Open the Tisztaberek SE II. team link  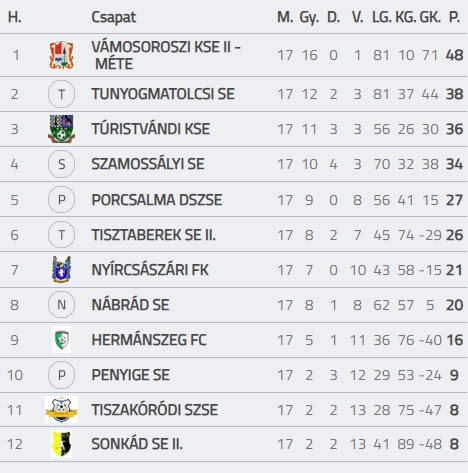[154, 235]
